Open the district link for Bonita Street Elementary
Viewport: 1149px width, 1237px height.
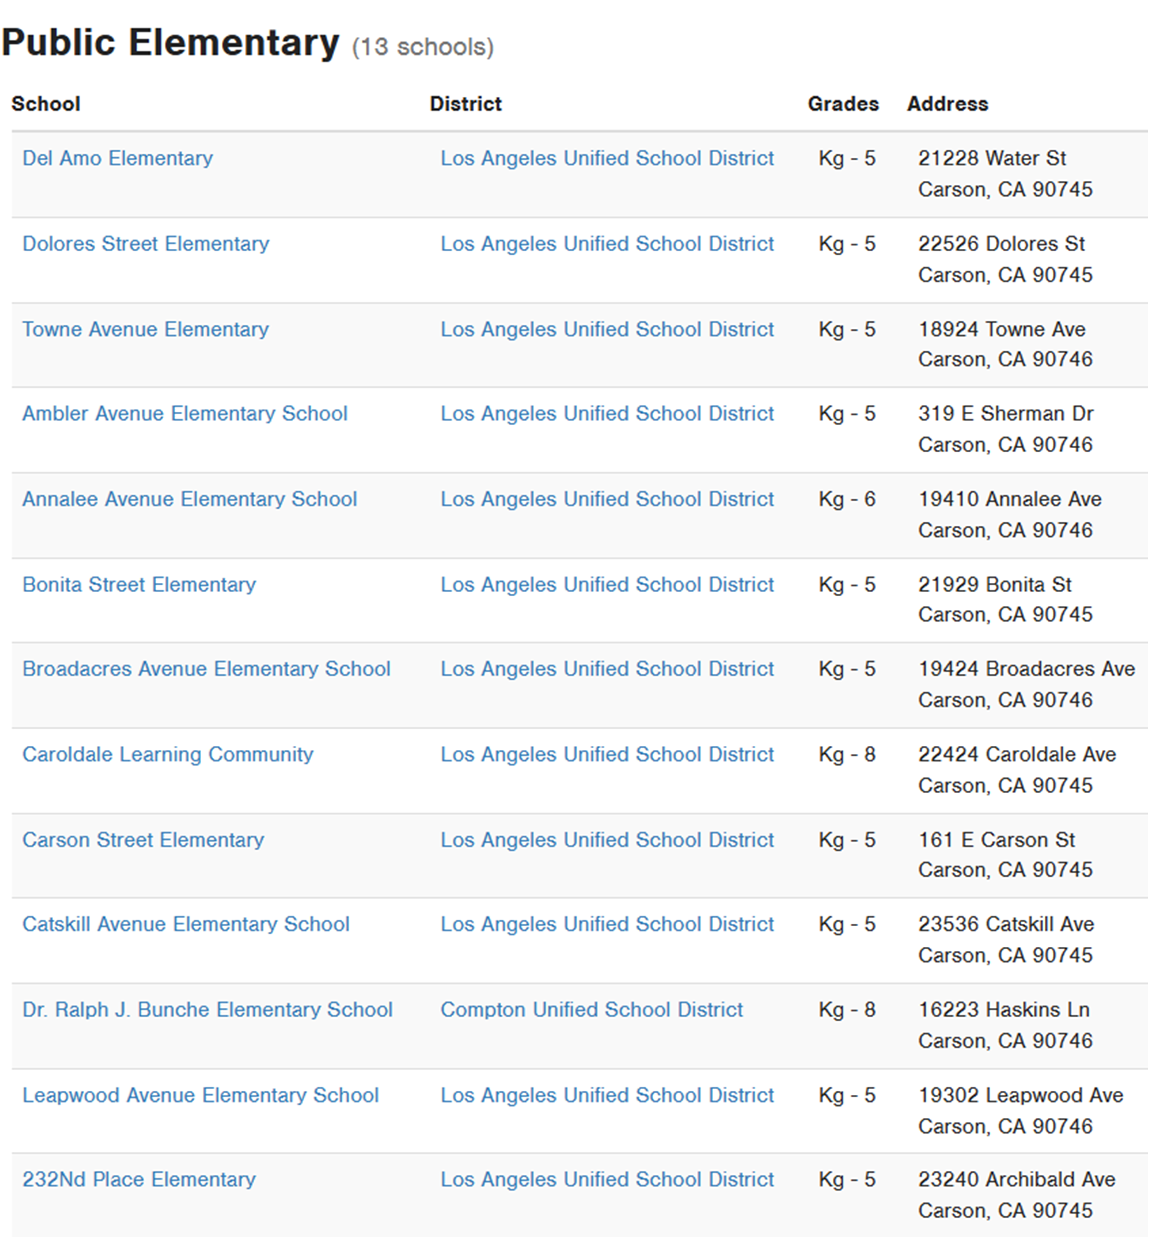[x=608, y=584]
